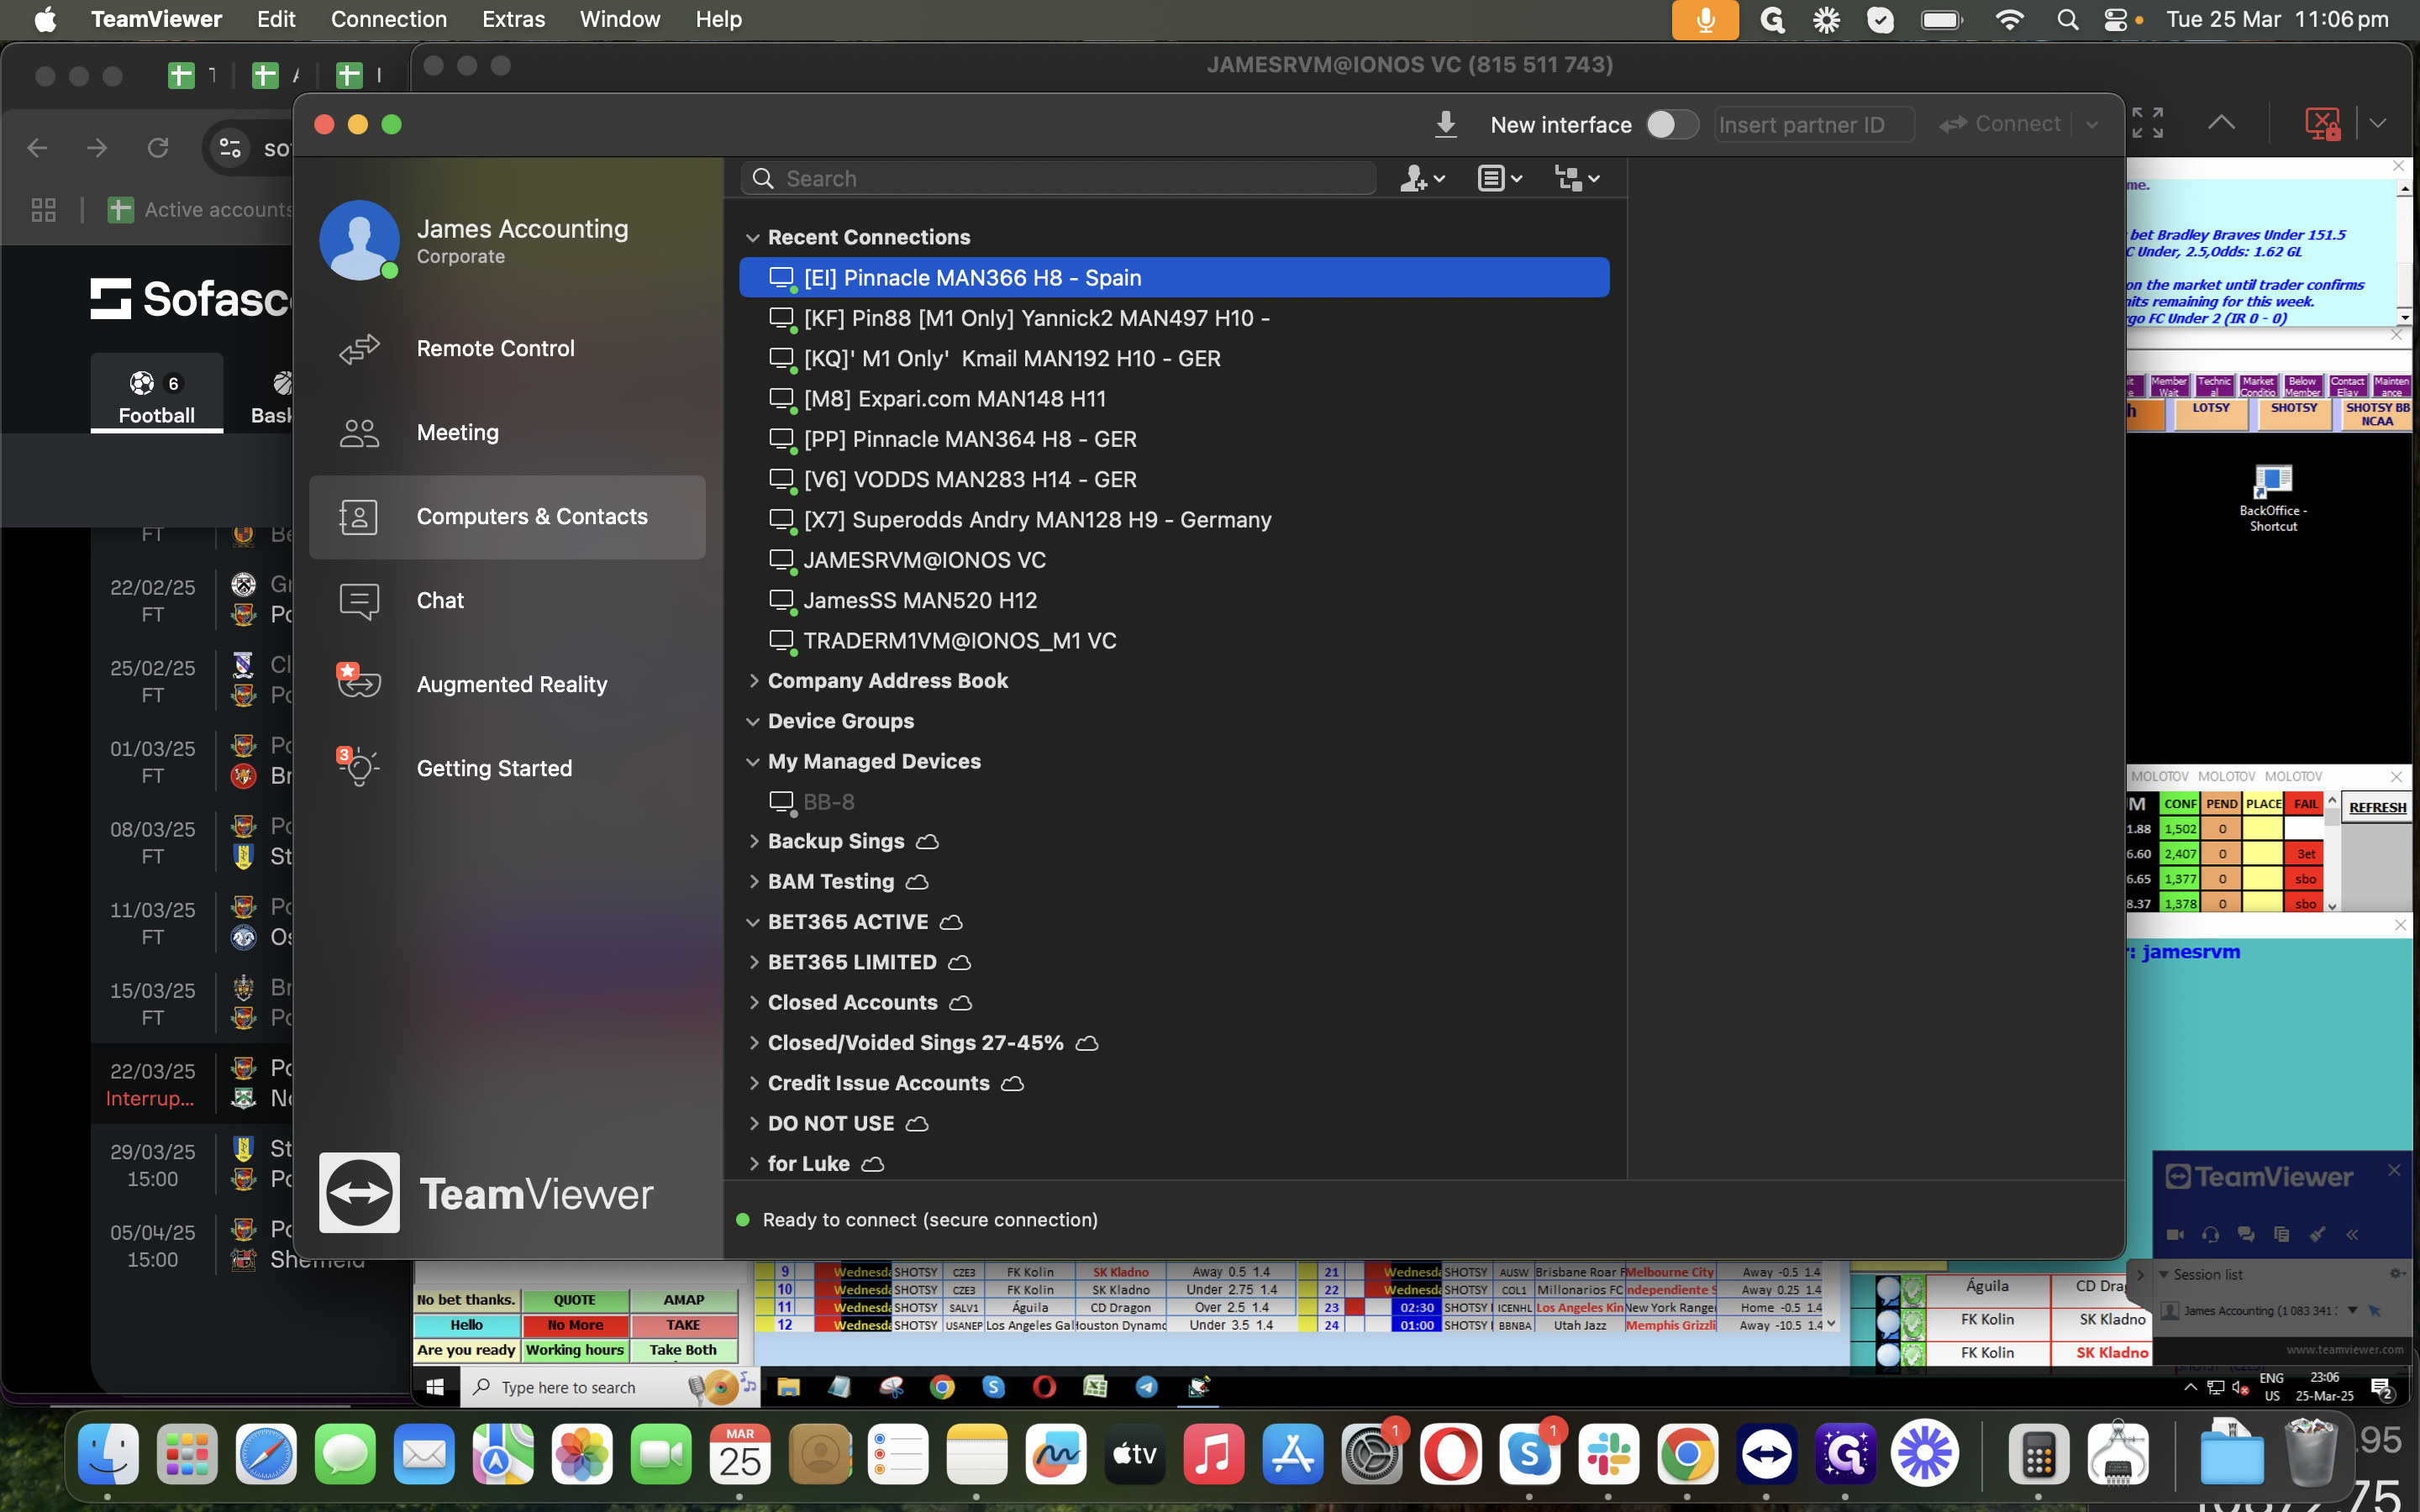The image size is (2420, 1512).
Task: Open the Meeting section
Action: tap(507, 432)
